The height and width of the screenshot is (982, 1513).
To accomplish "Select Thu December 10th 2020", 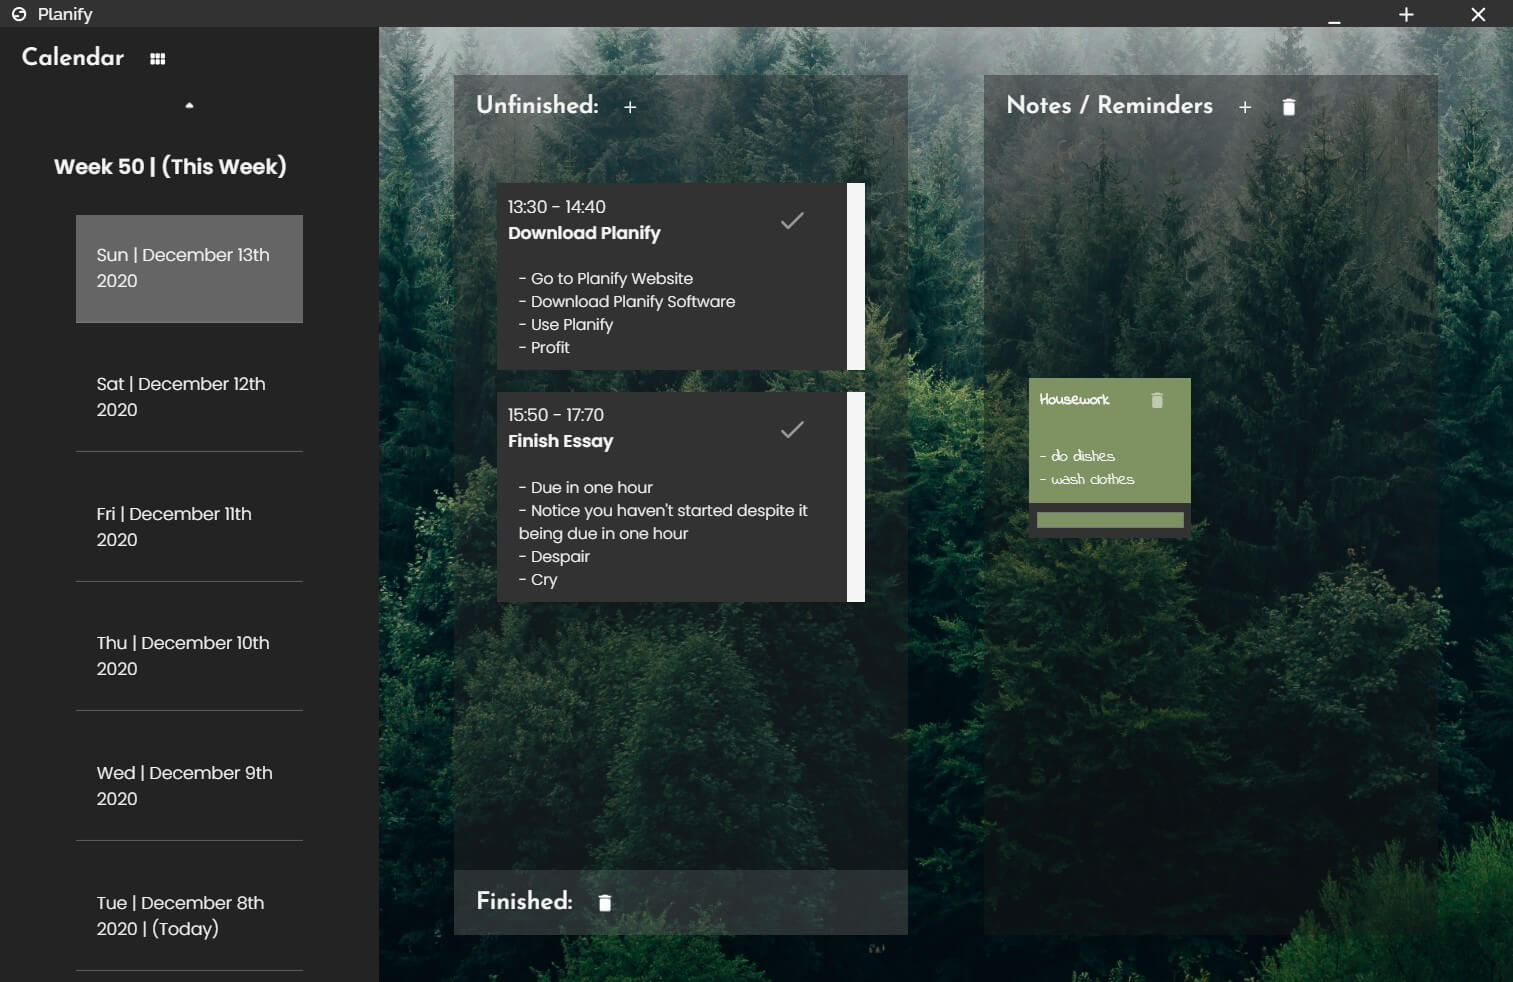I will (188, 656).
